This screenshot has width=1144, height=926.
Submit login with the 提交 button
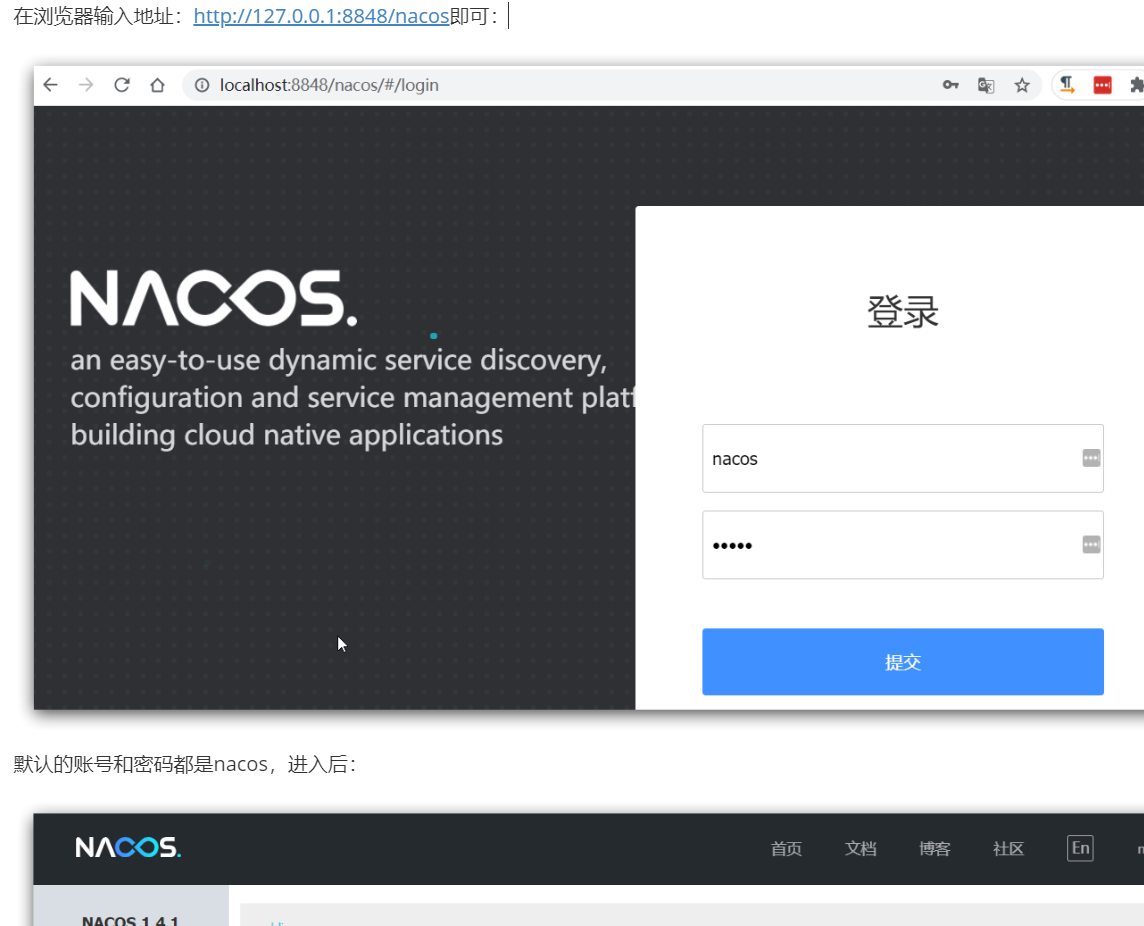(903, 662)
